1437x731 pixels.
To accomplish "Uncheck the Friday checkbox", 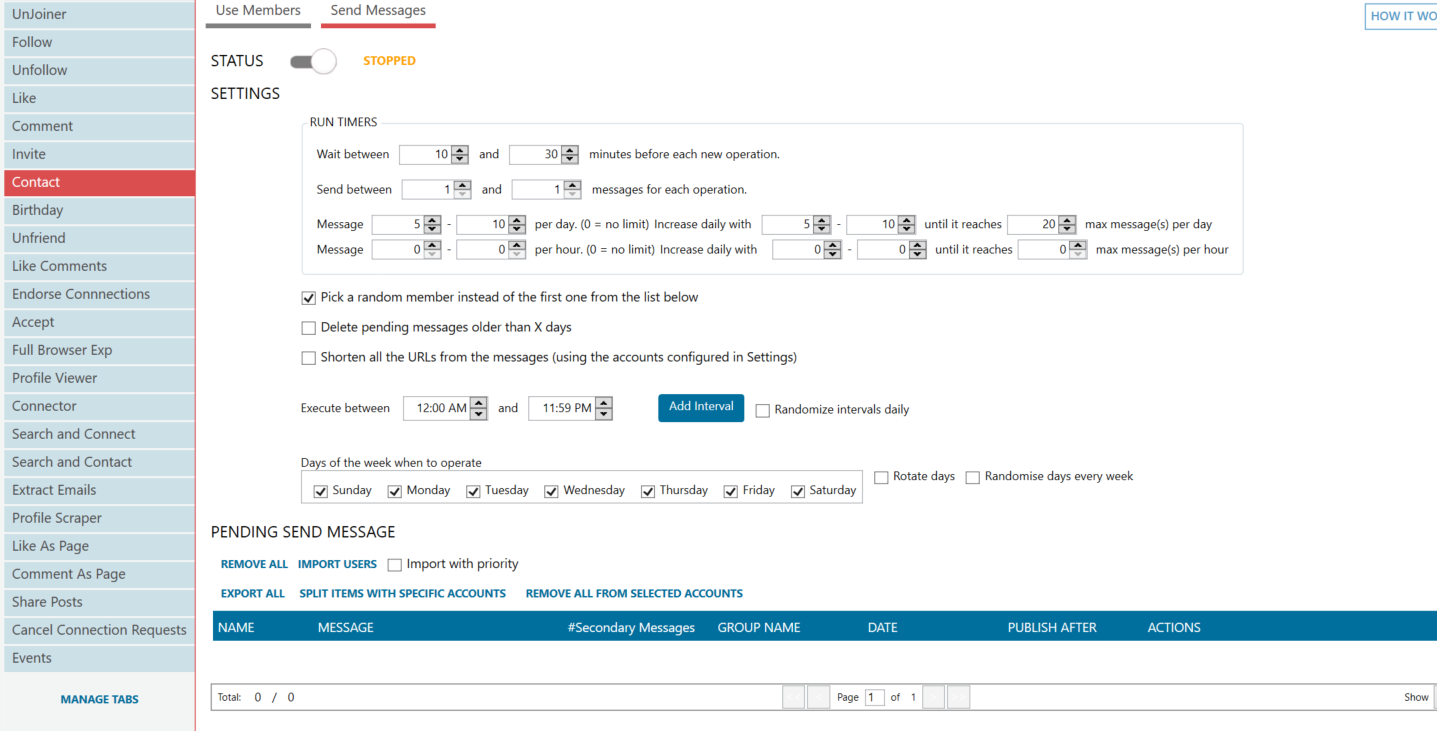I will coord(730,491).
